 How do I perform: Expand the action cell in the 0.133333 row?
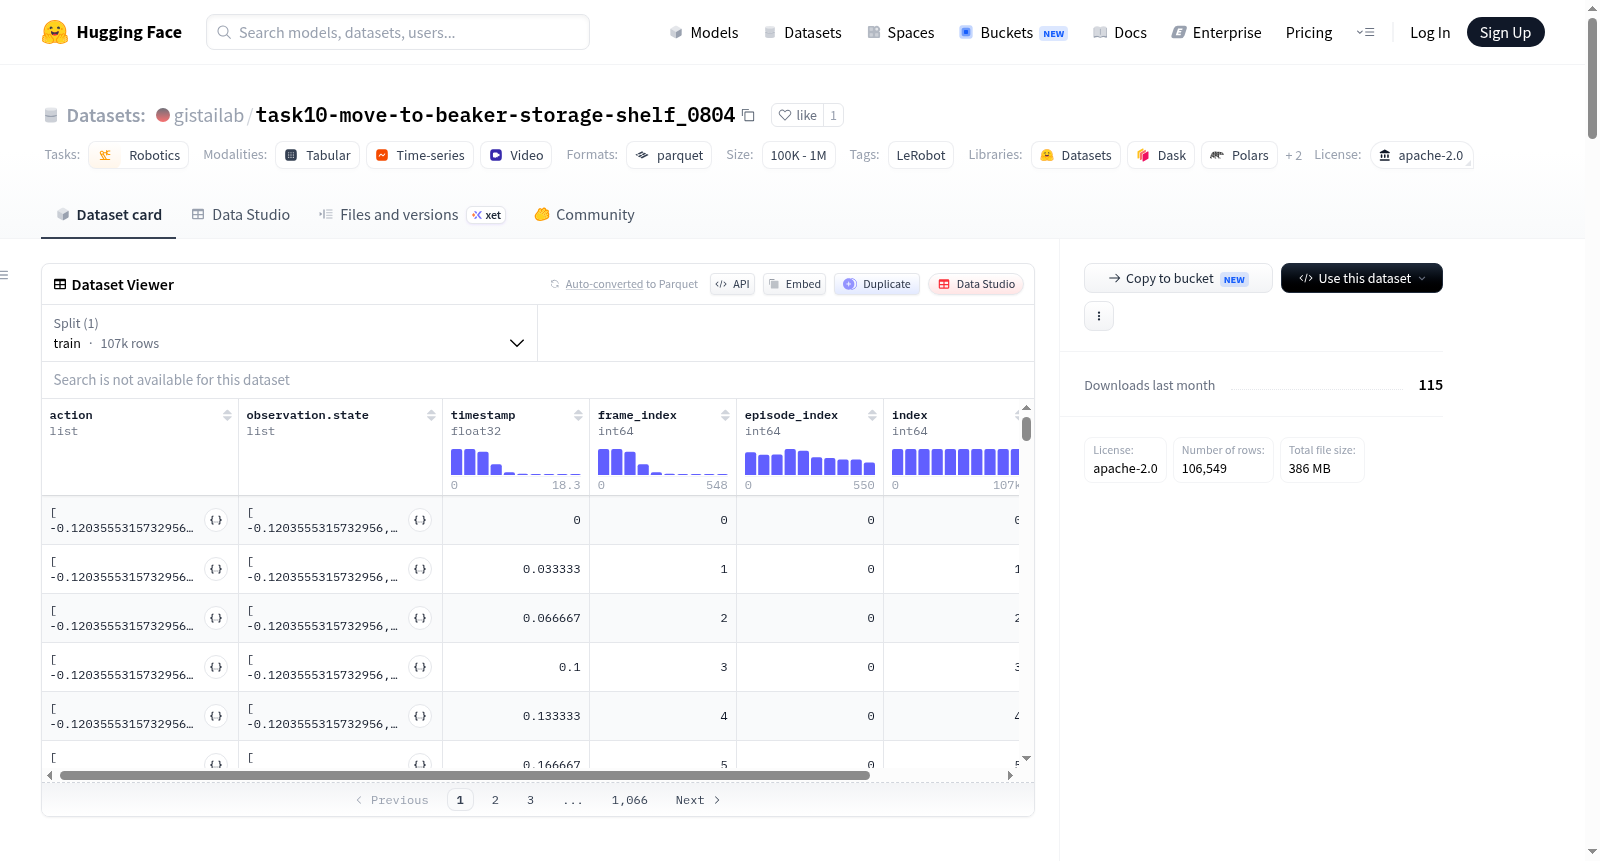pos(216,716)
